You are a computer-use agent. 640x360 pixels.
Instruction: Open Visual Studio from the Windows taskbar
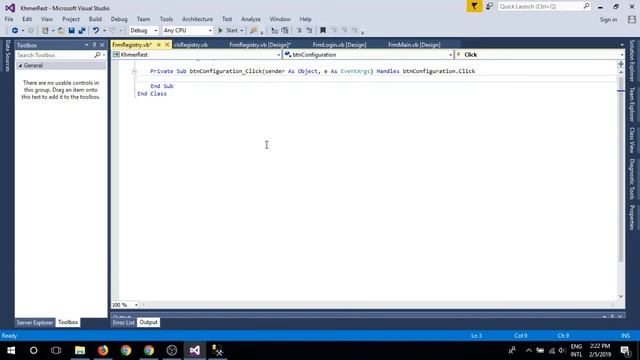[x=195, y=350]
